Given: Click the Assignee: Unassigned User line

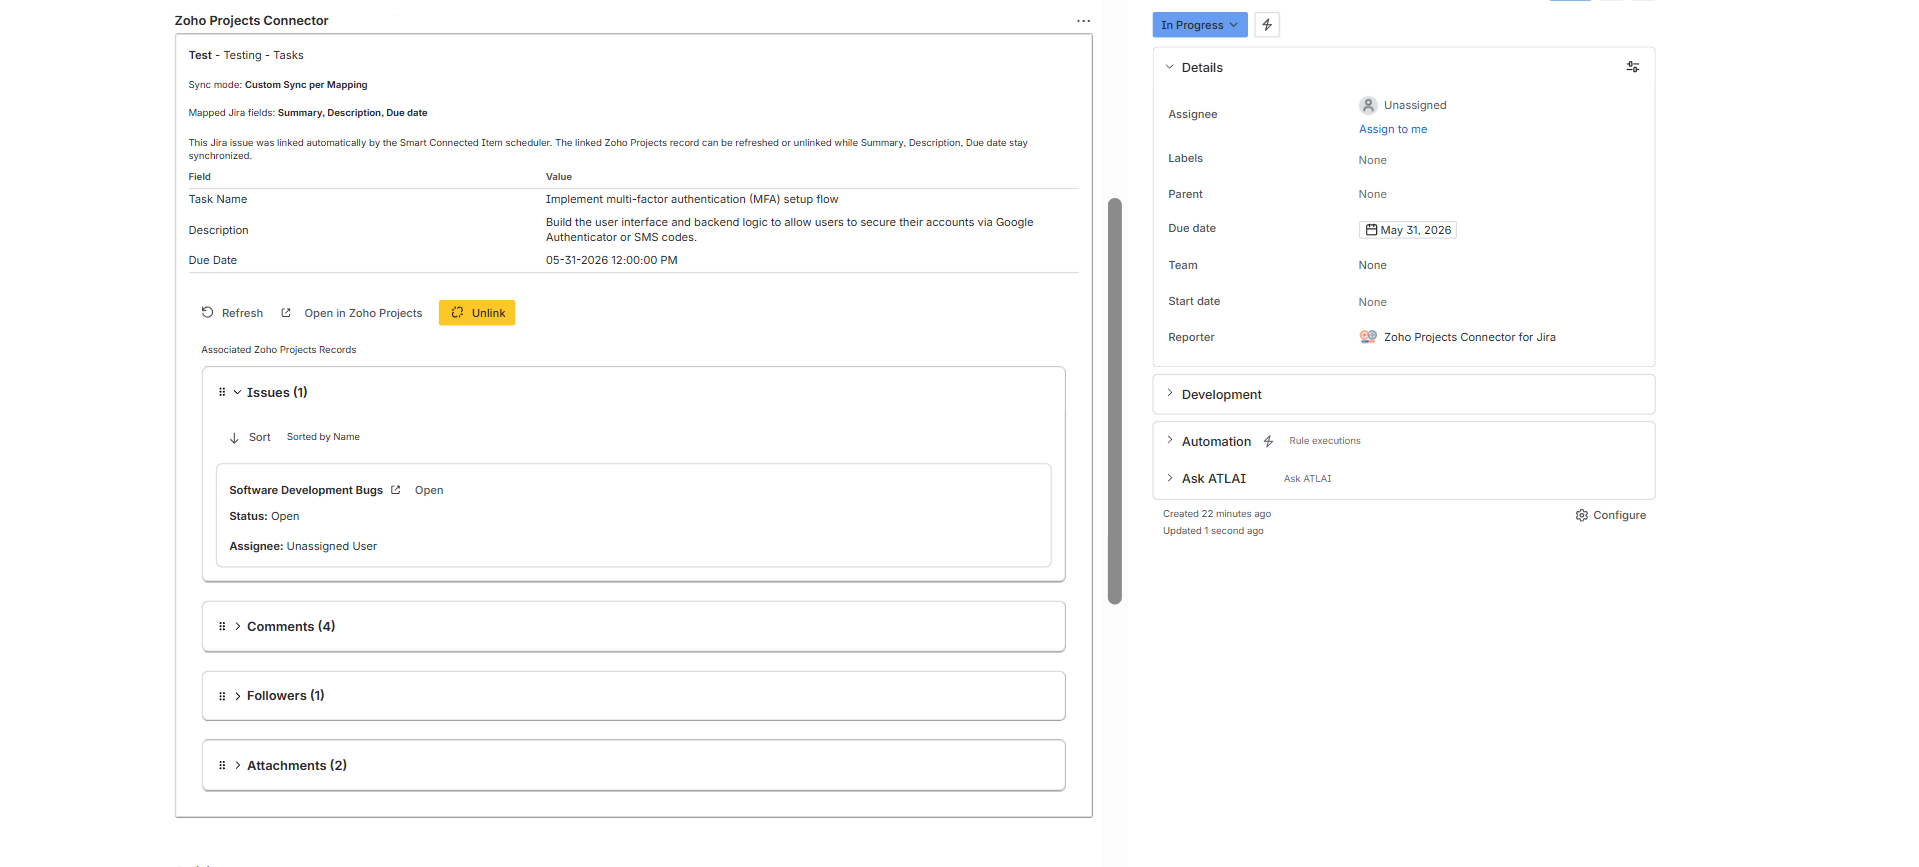Looking at the screenshot, I should (x=303, y=546).
